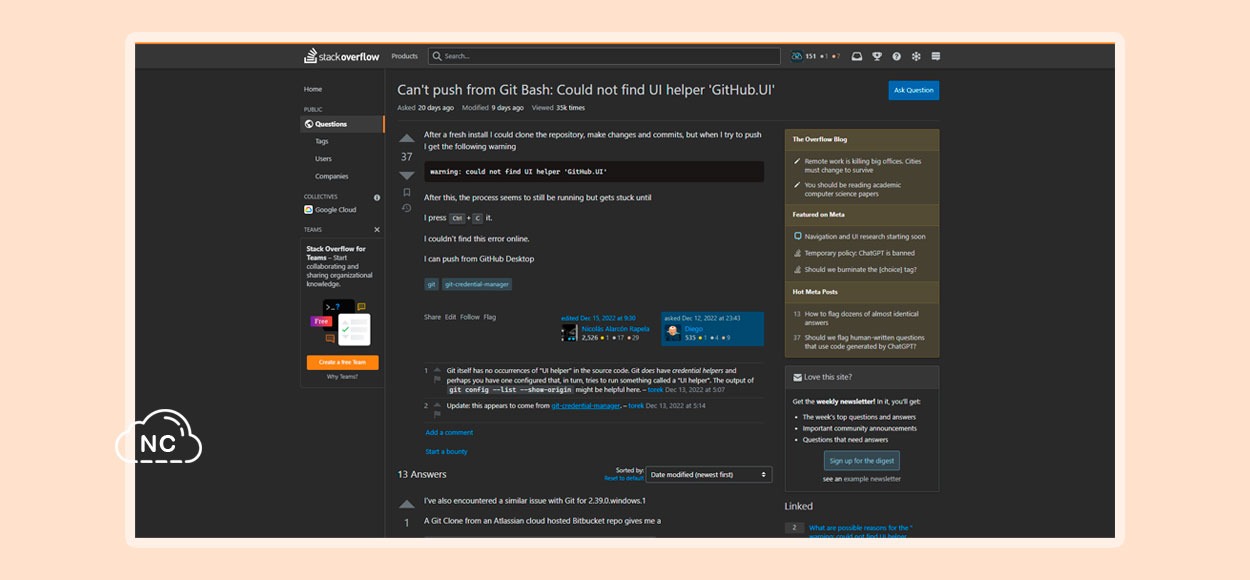Click the Winter Bash snowflake icon
This screenshot has height=580, width=1250.
pos(915,56)
